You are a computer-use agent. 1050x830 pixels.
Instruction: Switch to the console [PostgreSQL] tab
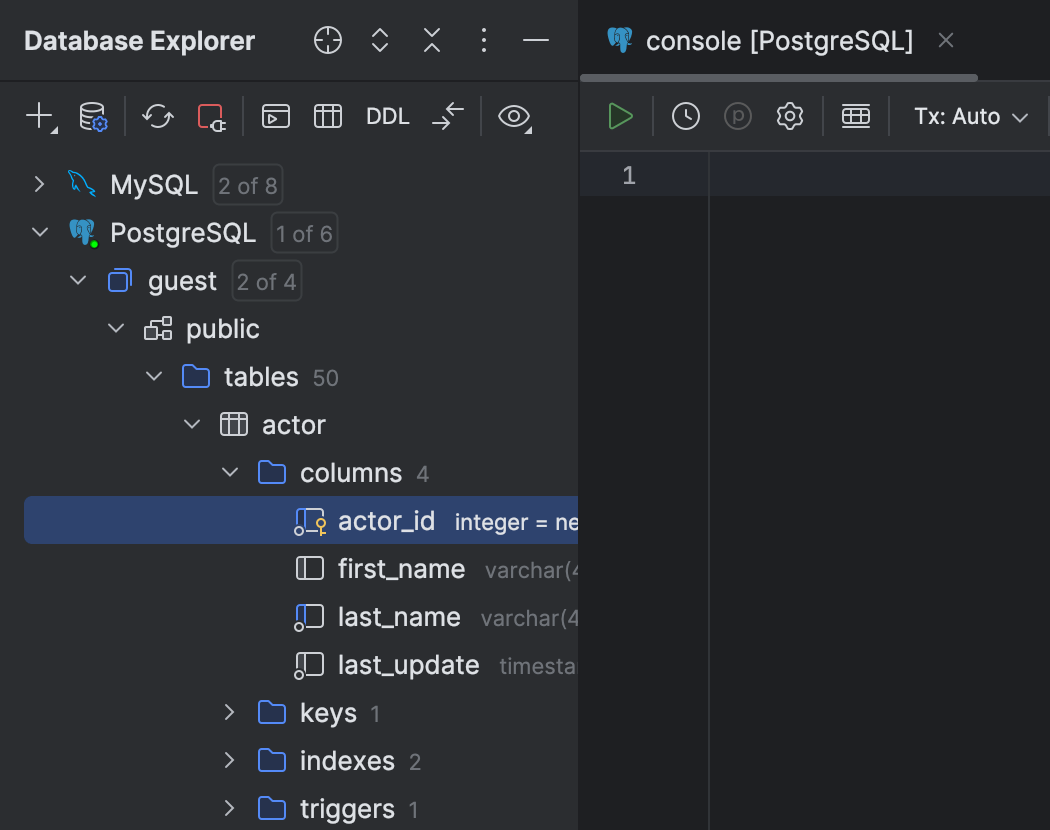[781, 40]
